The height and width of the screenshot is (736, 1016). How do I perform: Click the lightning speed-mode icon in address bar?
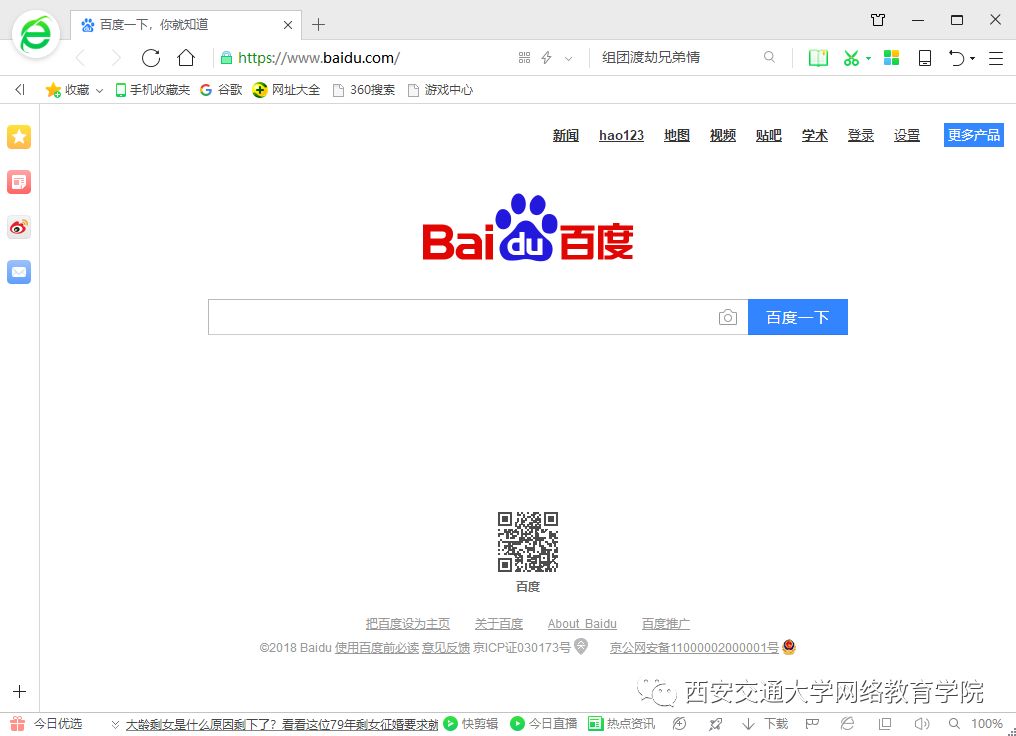pos(546,58)
